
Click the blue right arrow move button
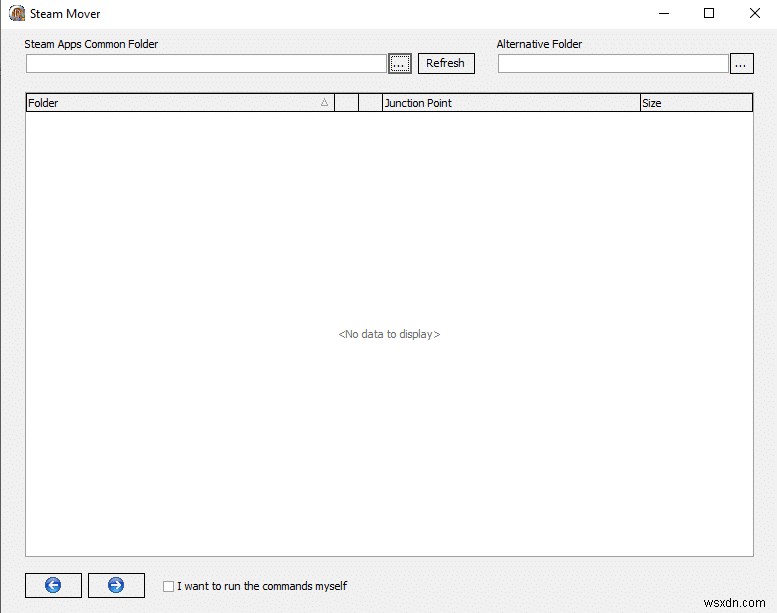pos(116,585)
